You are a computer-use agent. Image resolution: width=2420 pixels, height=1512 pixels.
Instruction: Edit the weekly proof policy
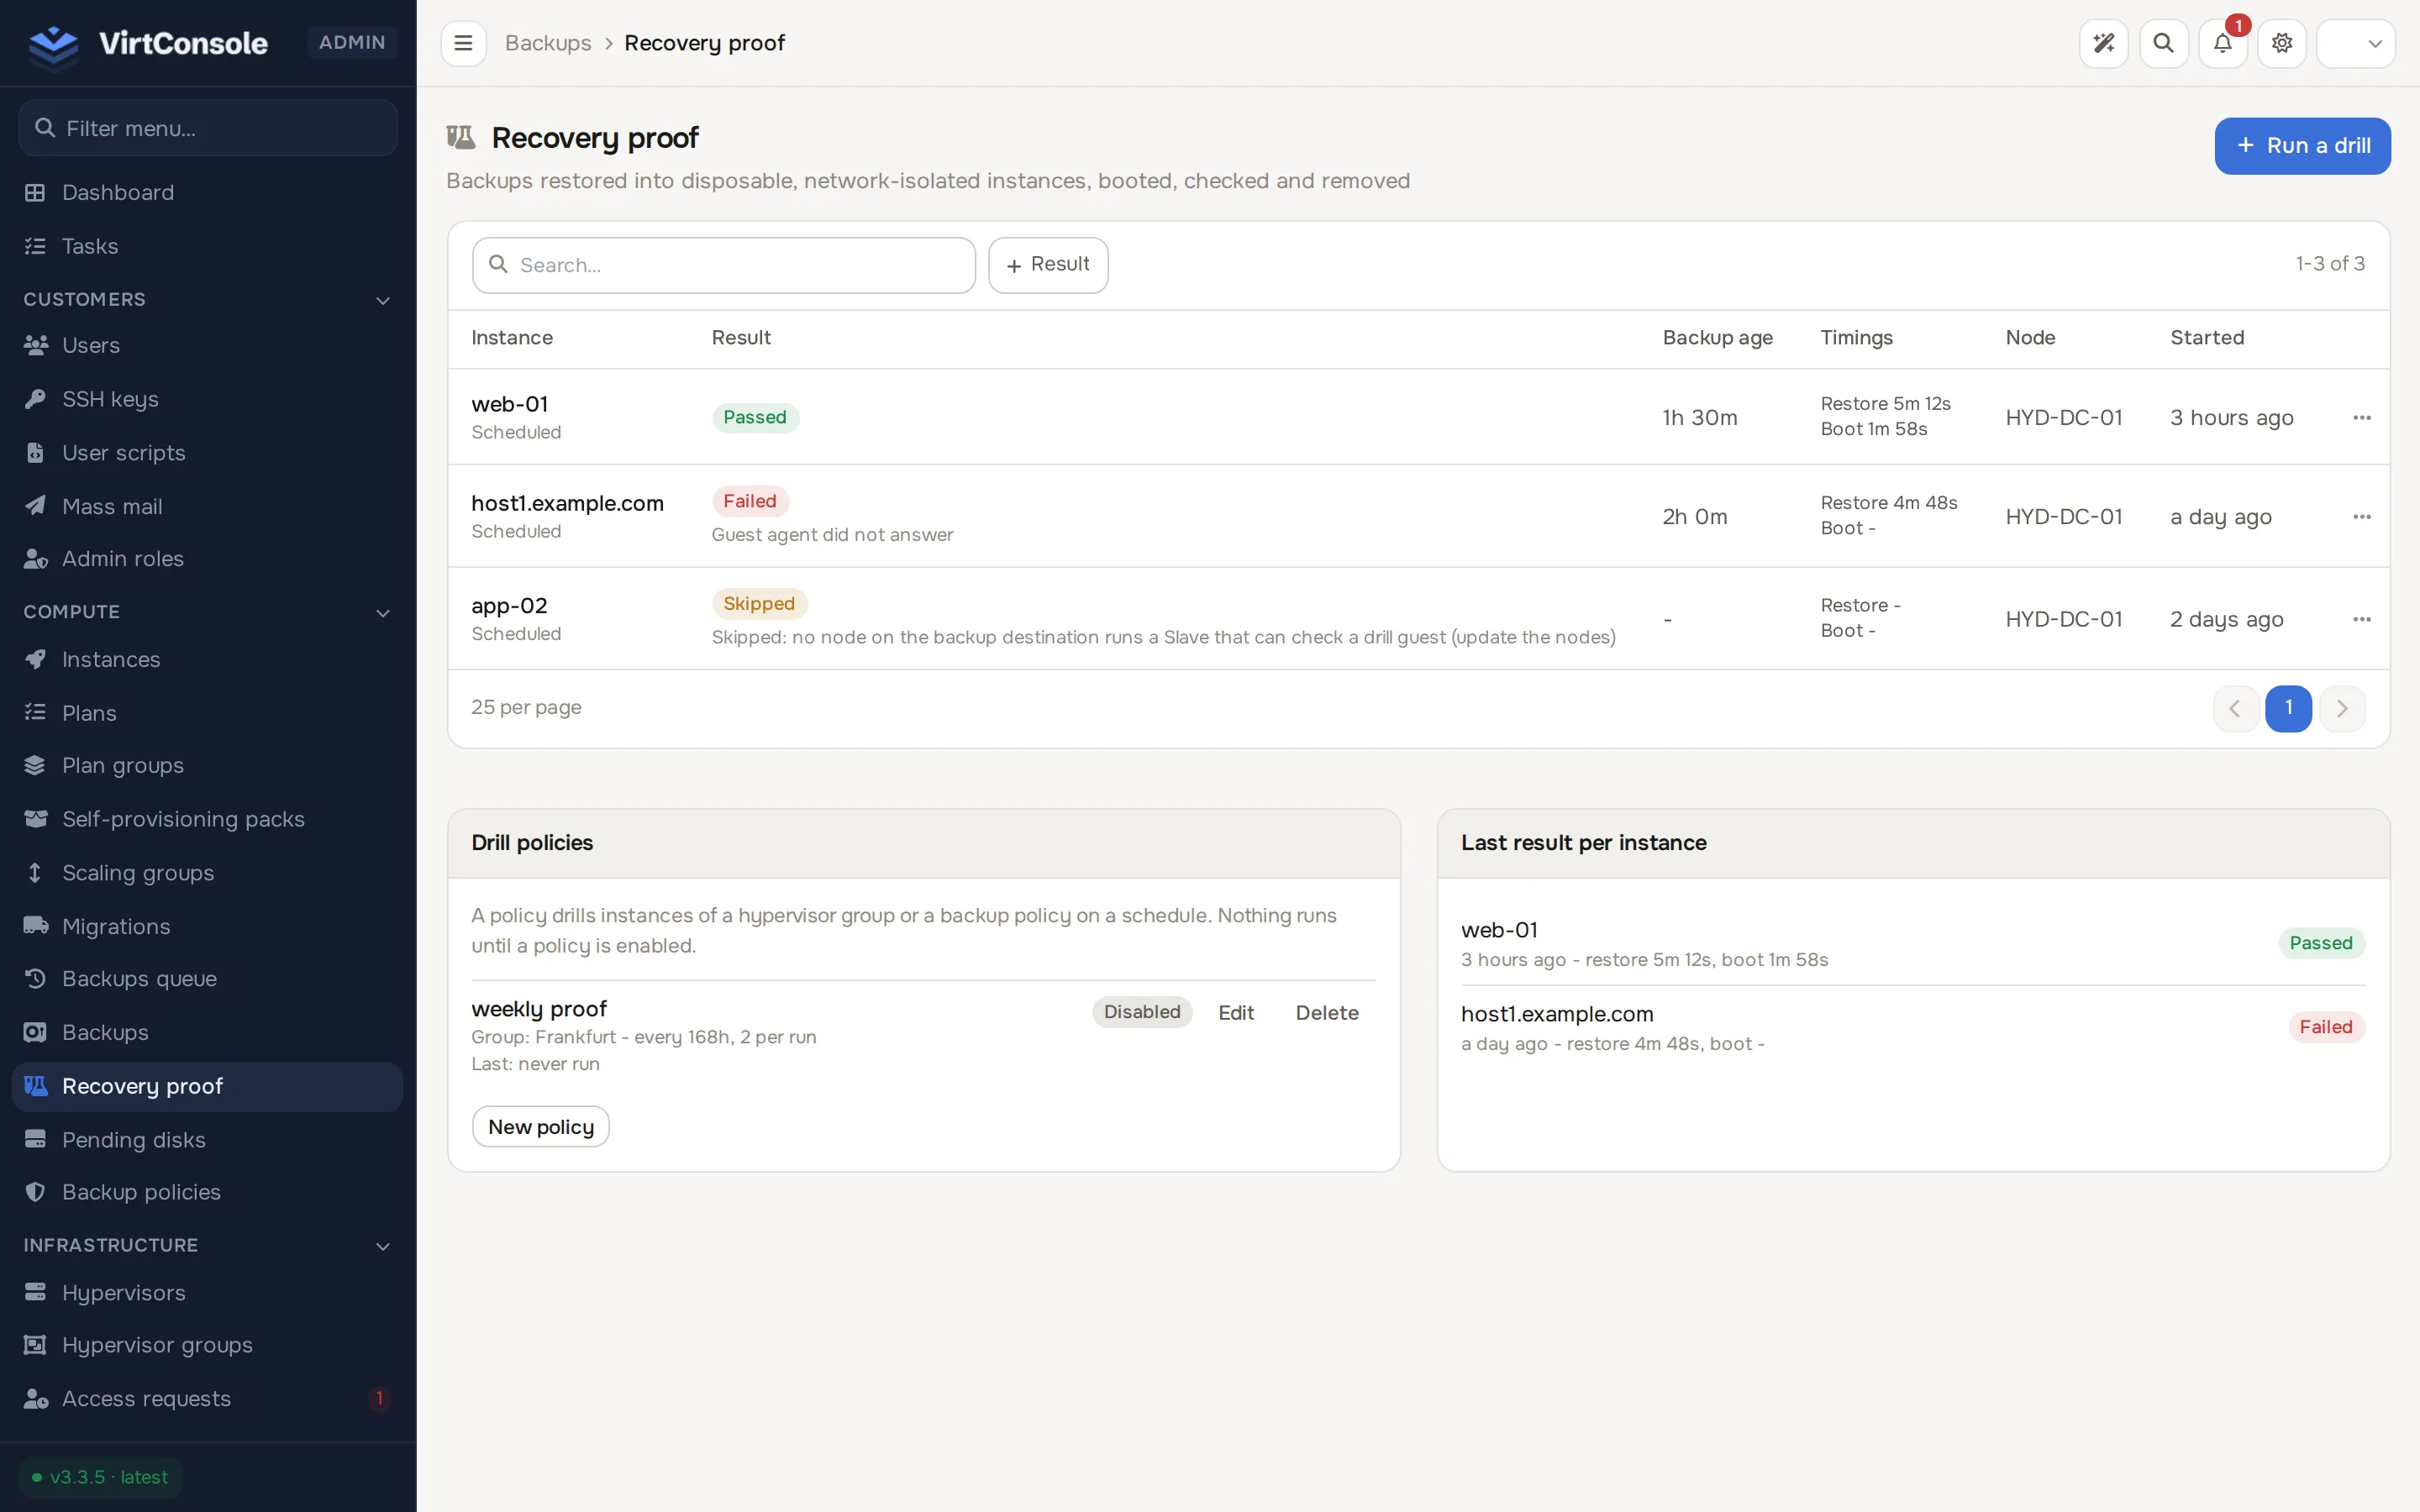pyautogui.click(x=1236, y=1012)
